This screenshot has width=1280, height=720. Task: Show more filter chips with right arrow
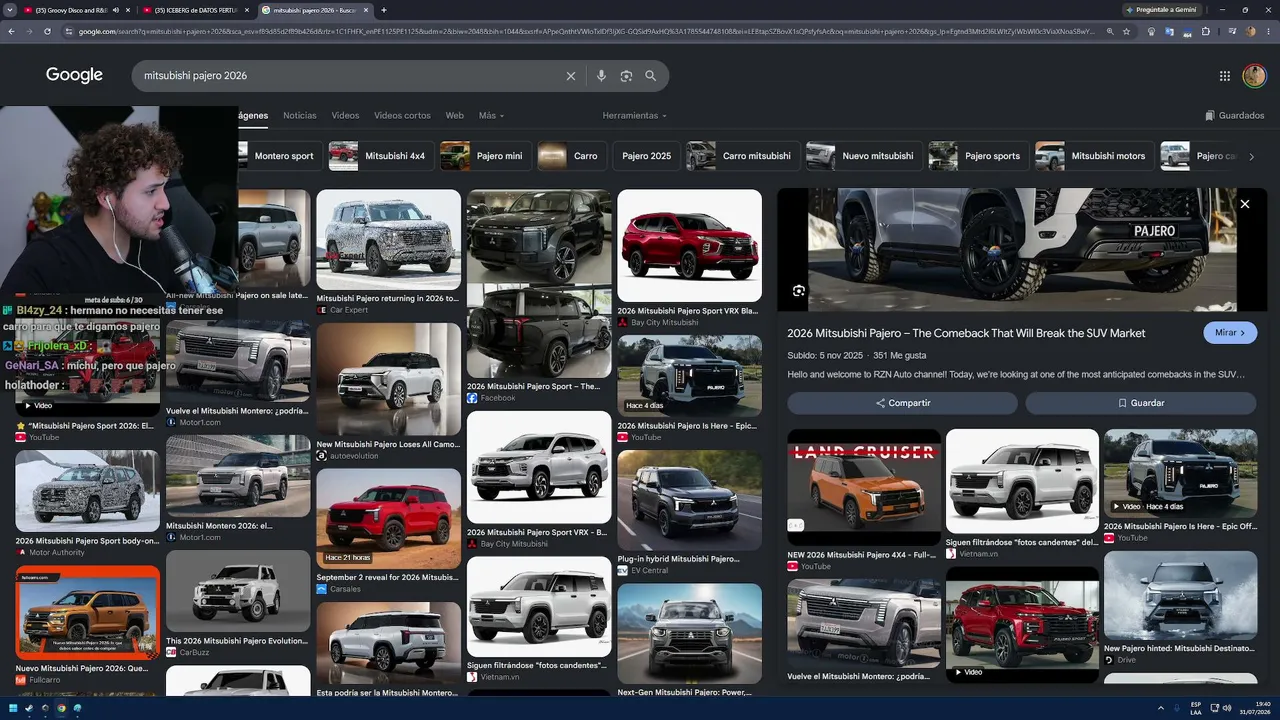click(x=1251, y=156)
